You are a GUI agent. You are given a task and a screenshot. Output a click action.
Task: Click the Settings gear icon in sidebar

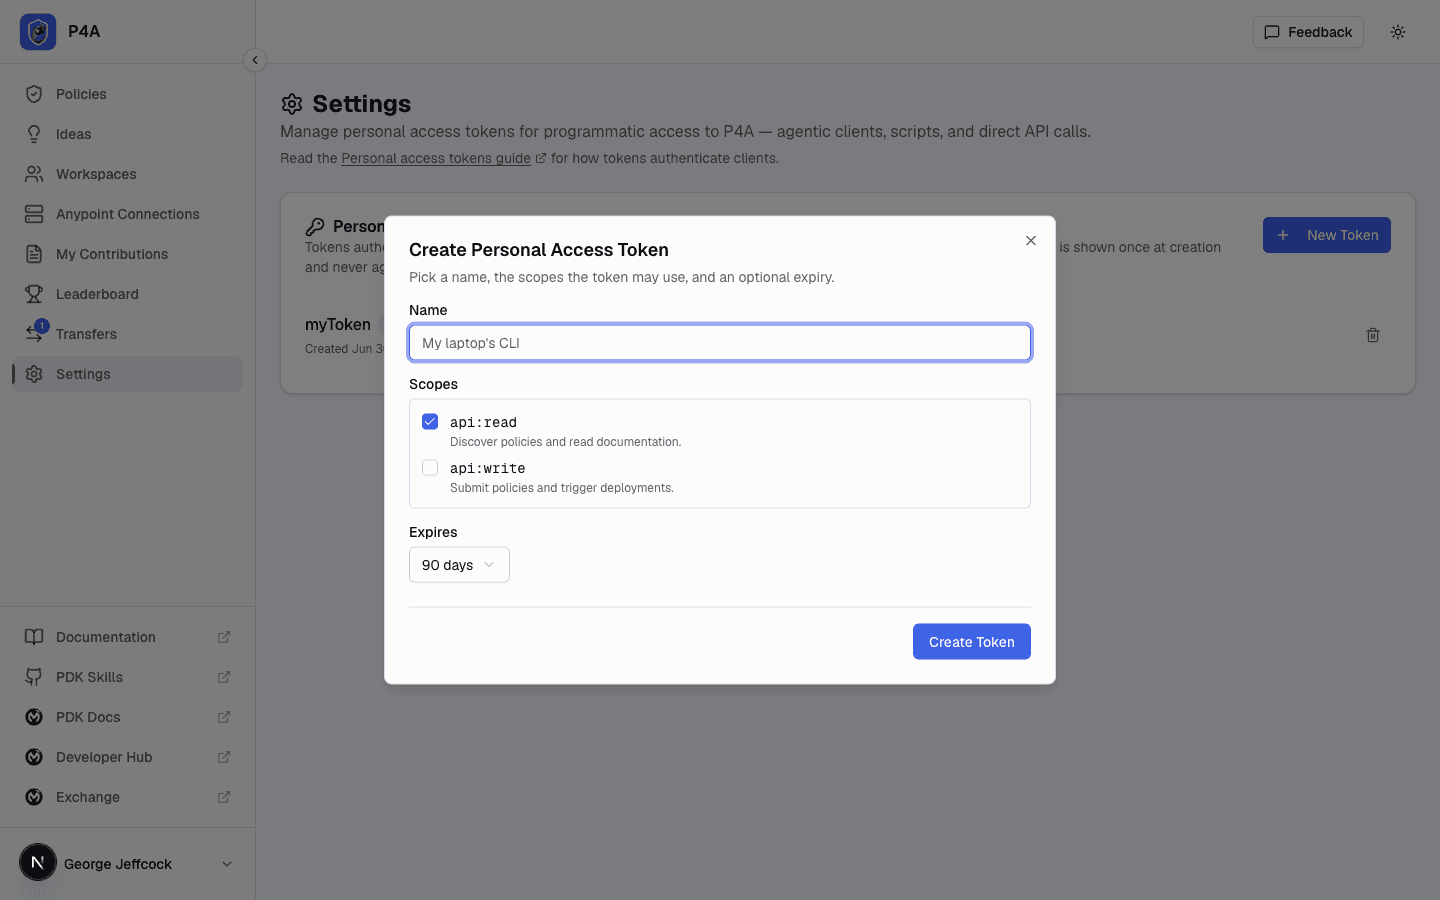tap(34, 374)
